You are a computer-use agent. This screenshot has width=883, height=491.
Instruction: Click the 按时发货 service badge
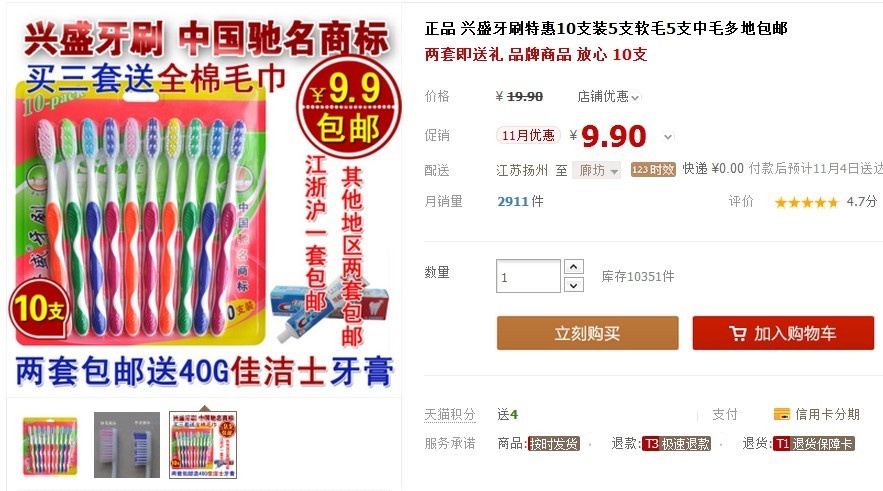pos(554,444)
